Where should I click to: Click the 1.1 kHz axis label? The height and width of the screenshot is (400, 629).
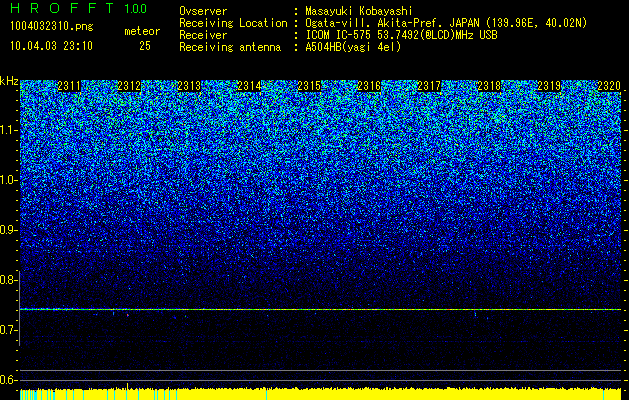(x=8, y=130)
